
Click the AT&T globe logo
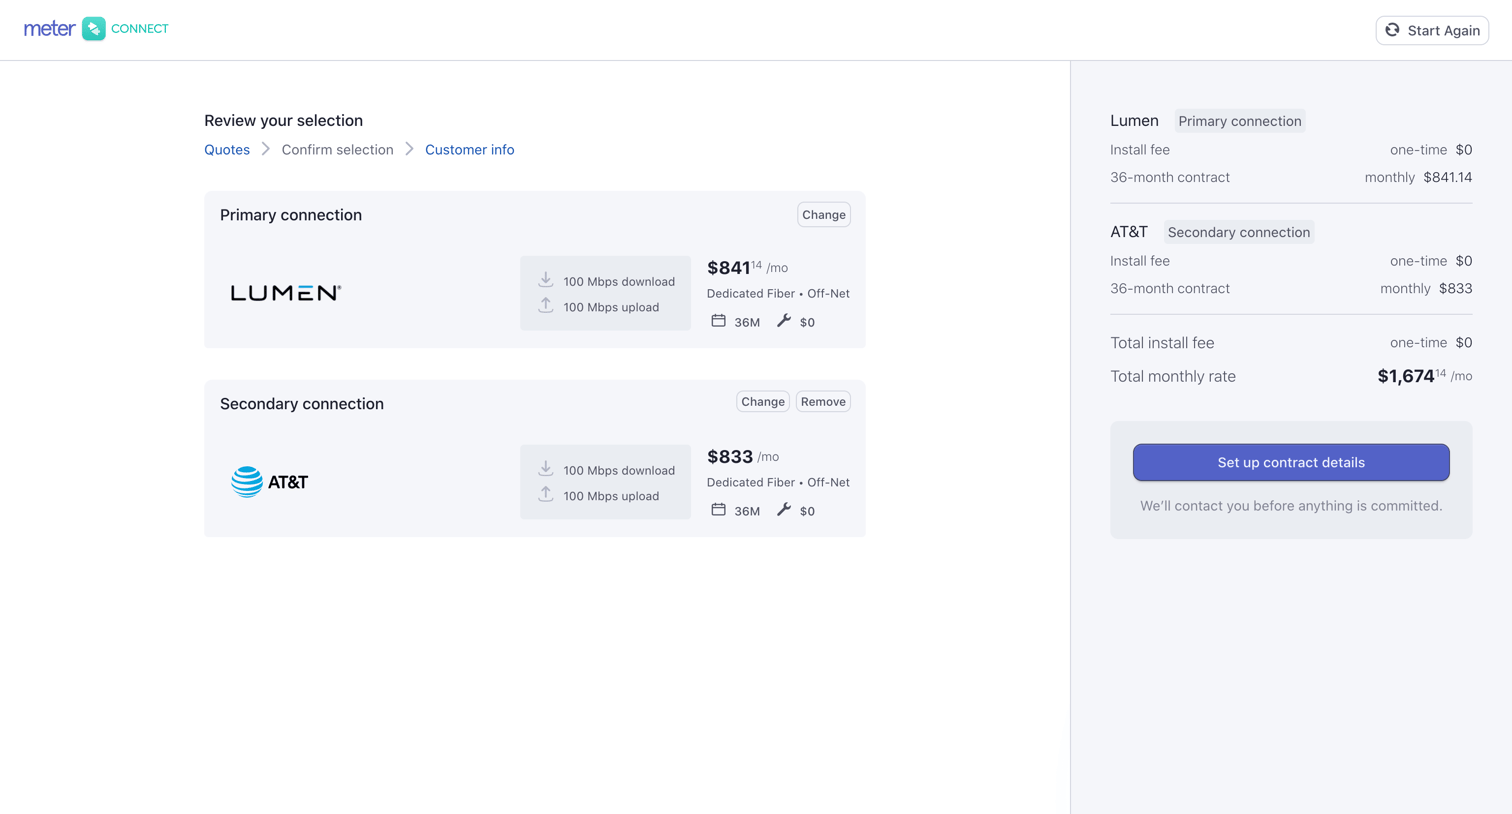point(247,482)
